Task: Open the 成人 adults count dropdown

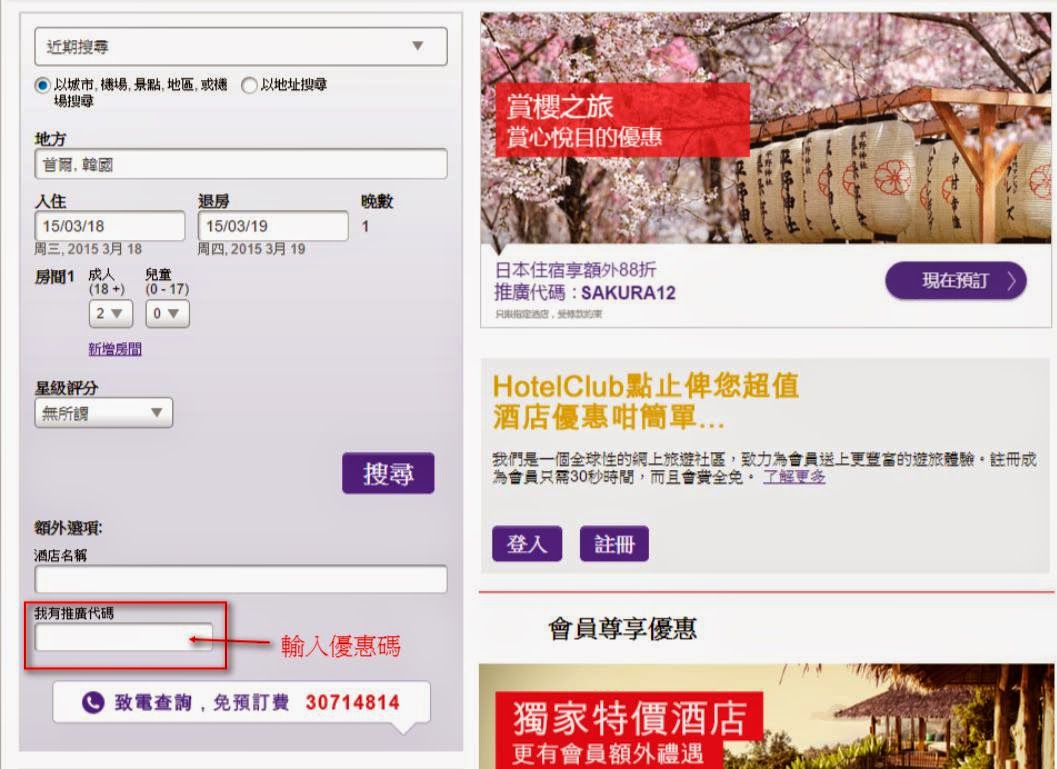Action: point(110,313)
